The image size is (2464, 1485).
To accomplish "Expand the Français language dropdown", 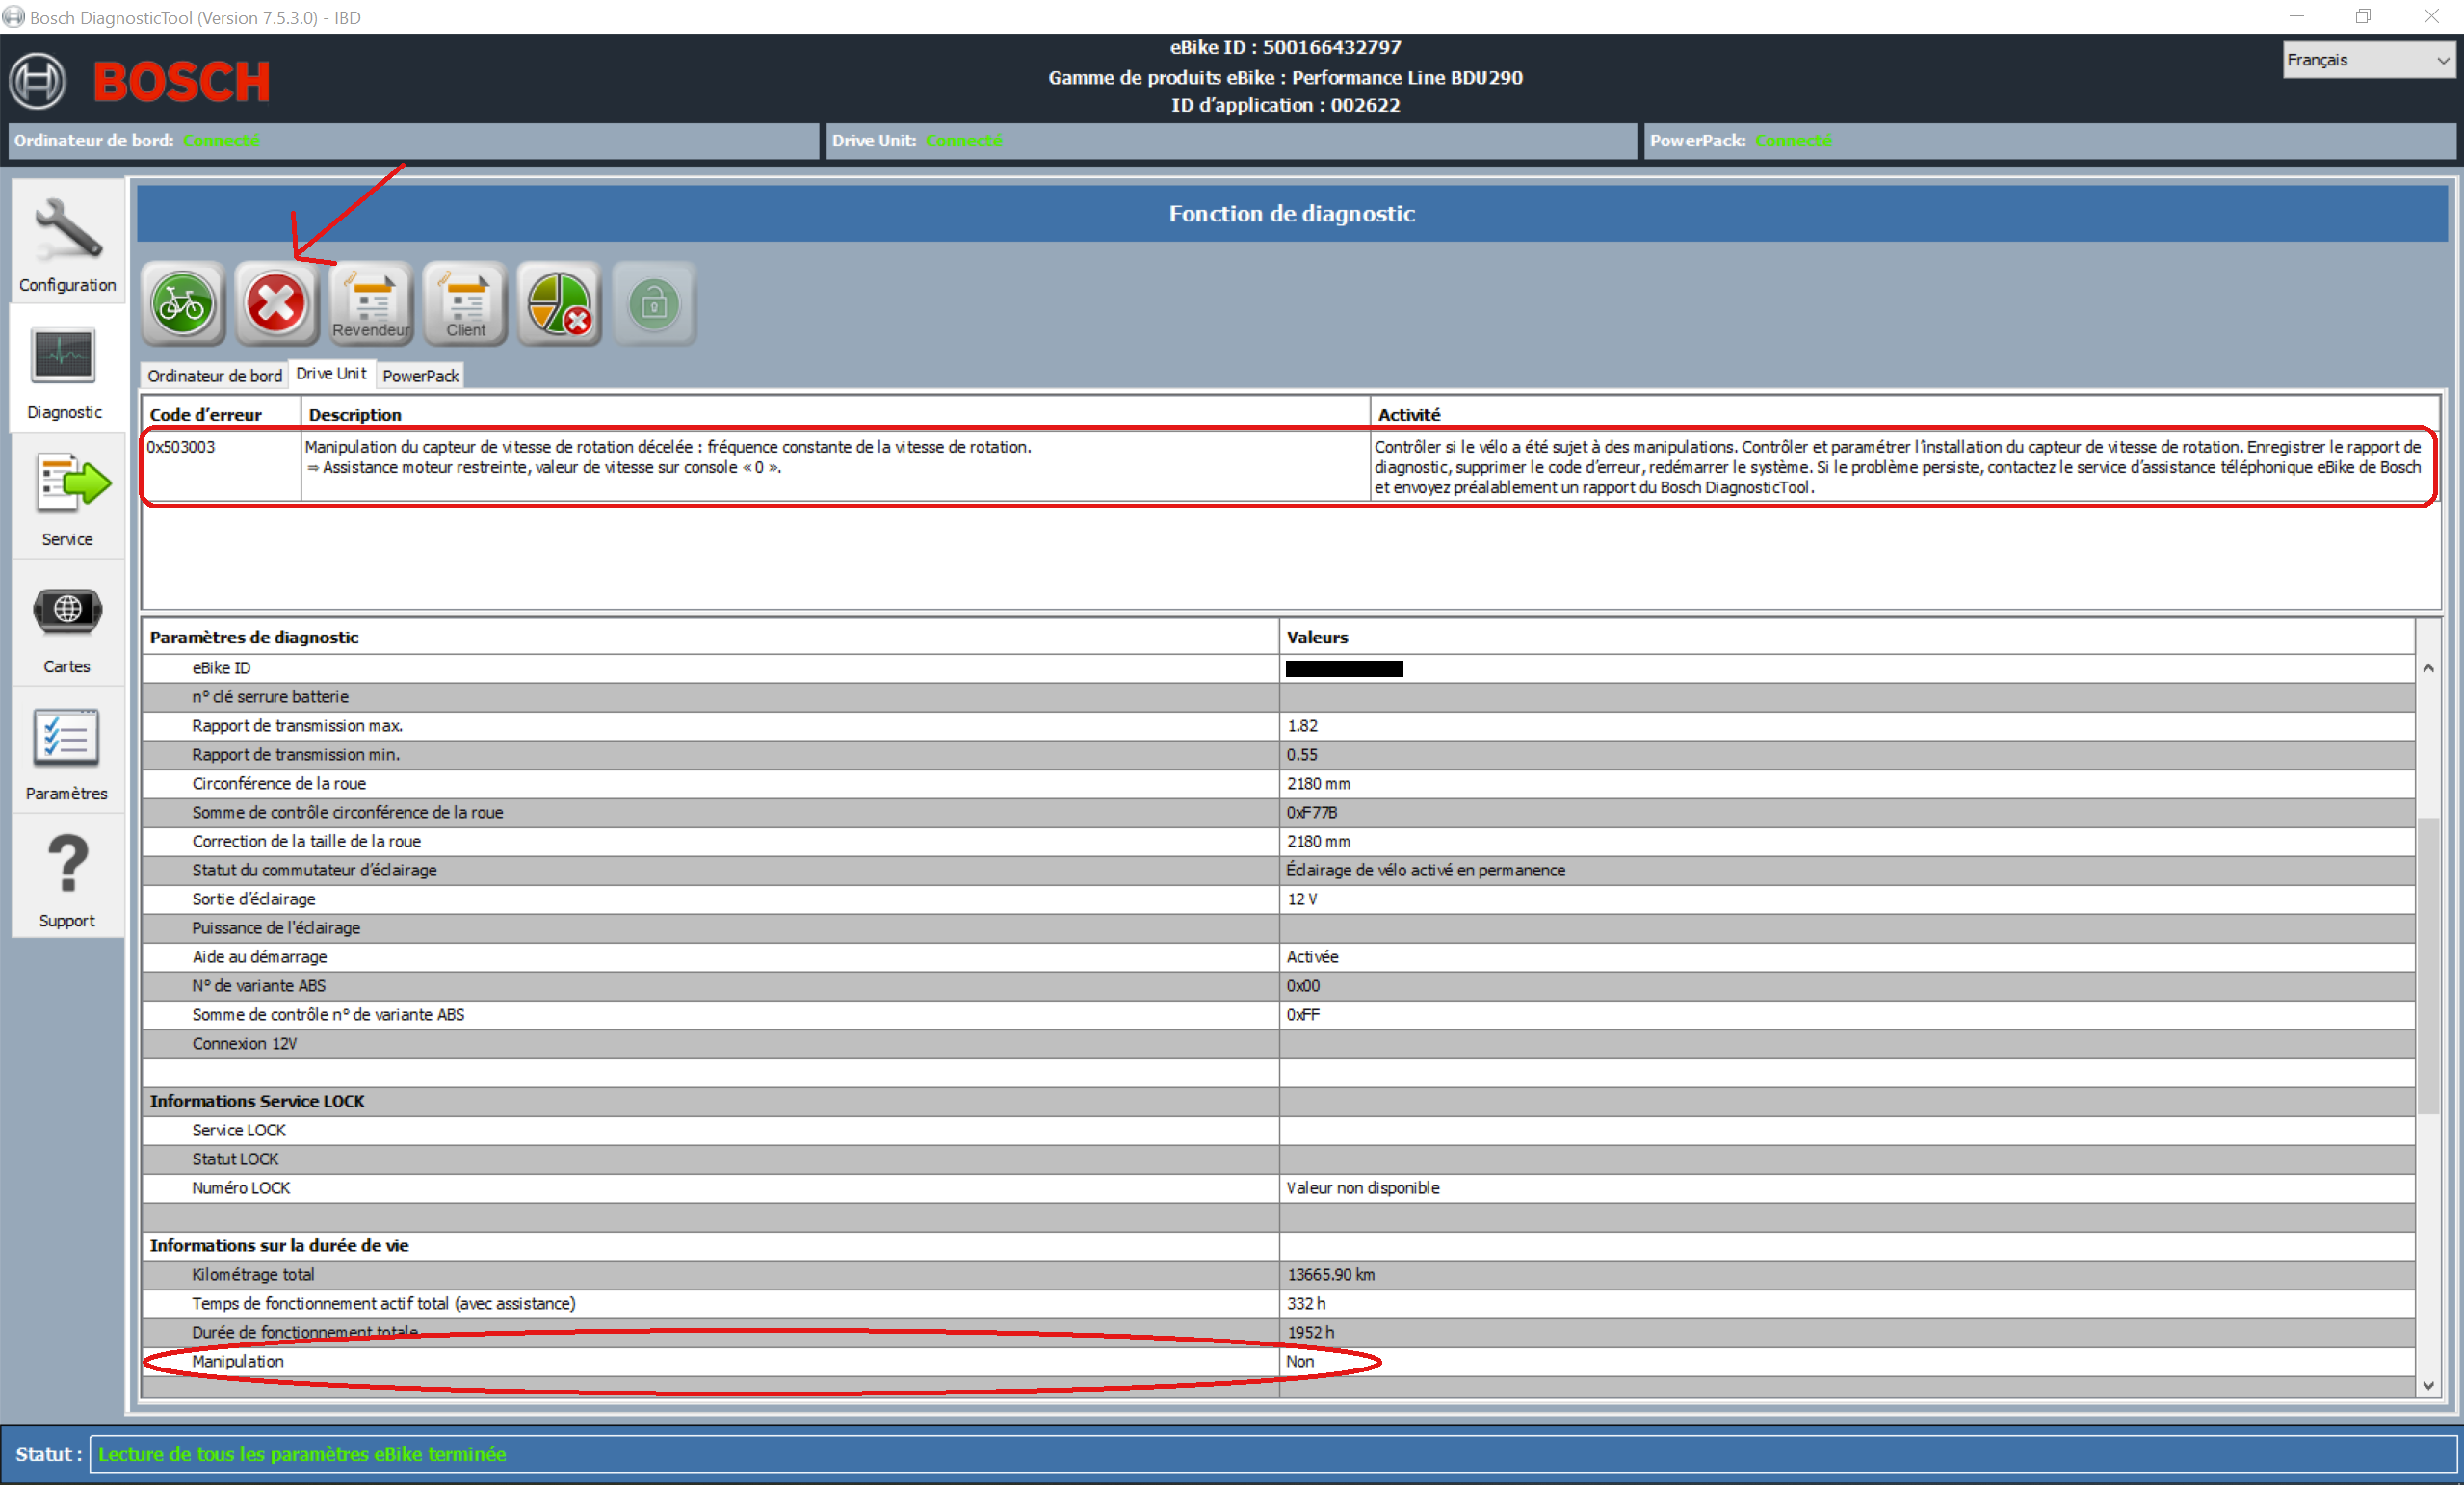I will (x=2368, y=60).
